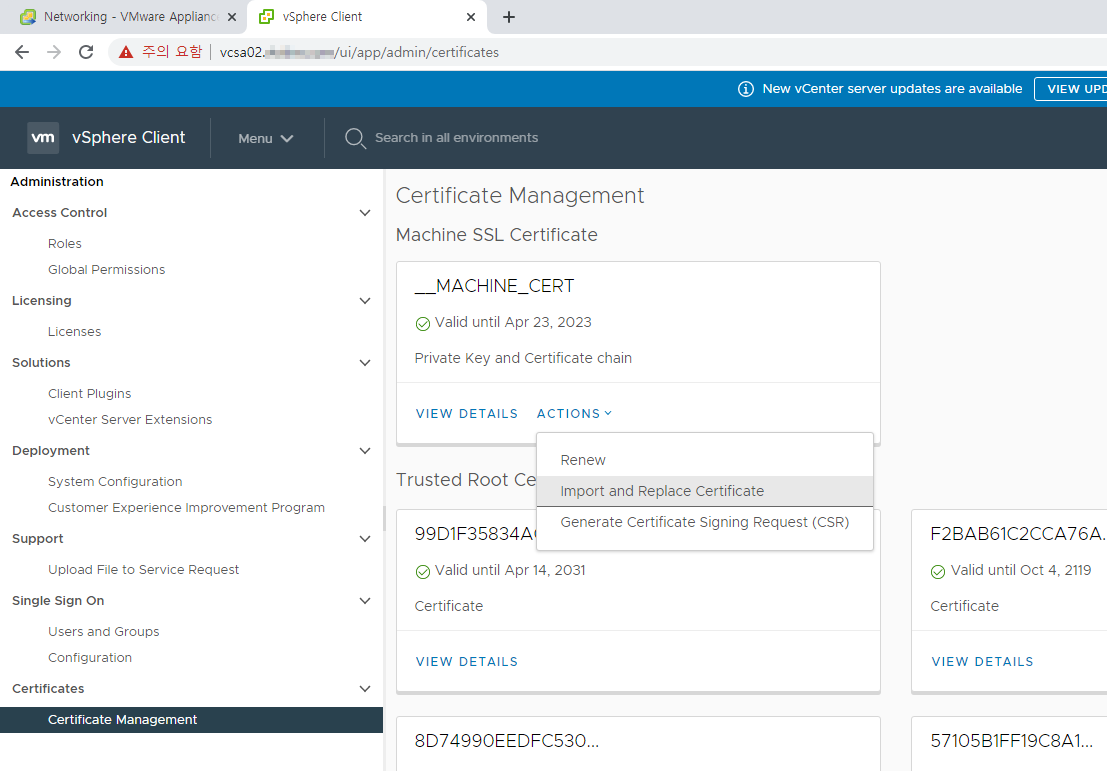Collapse the Deployment section
Image resolution: width=1107 pixels, height=771 pixels.
(365, 450)
